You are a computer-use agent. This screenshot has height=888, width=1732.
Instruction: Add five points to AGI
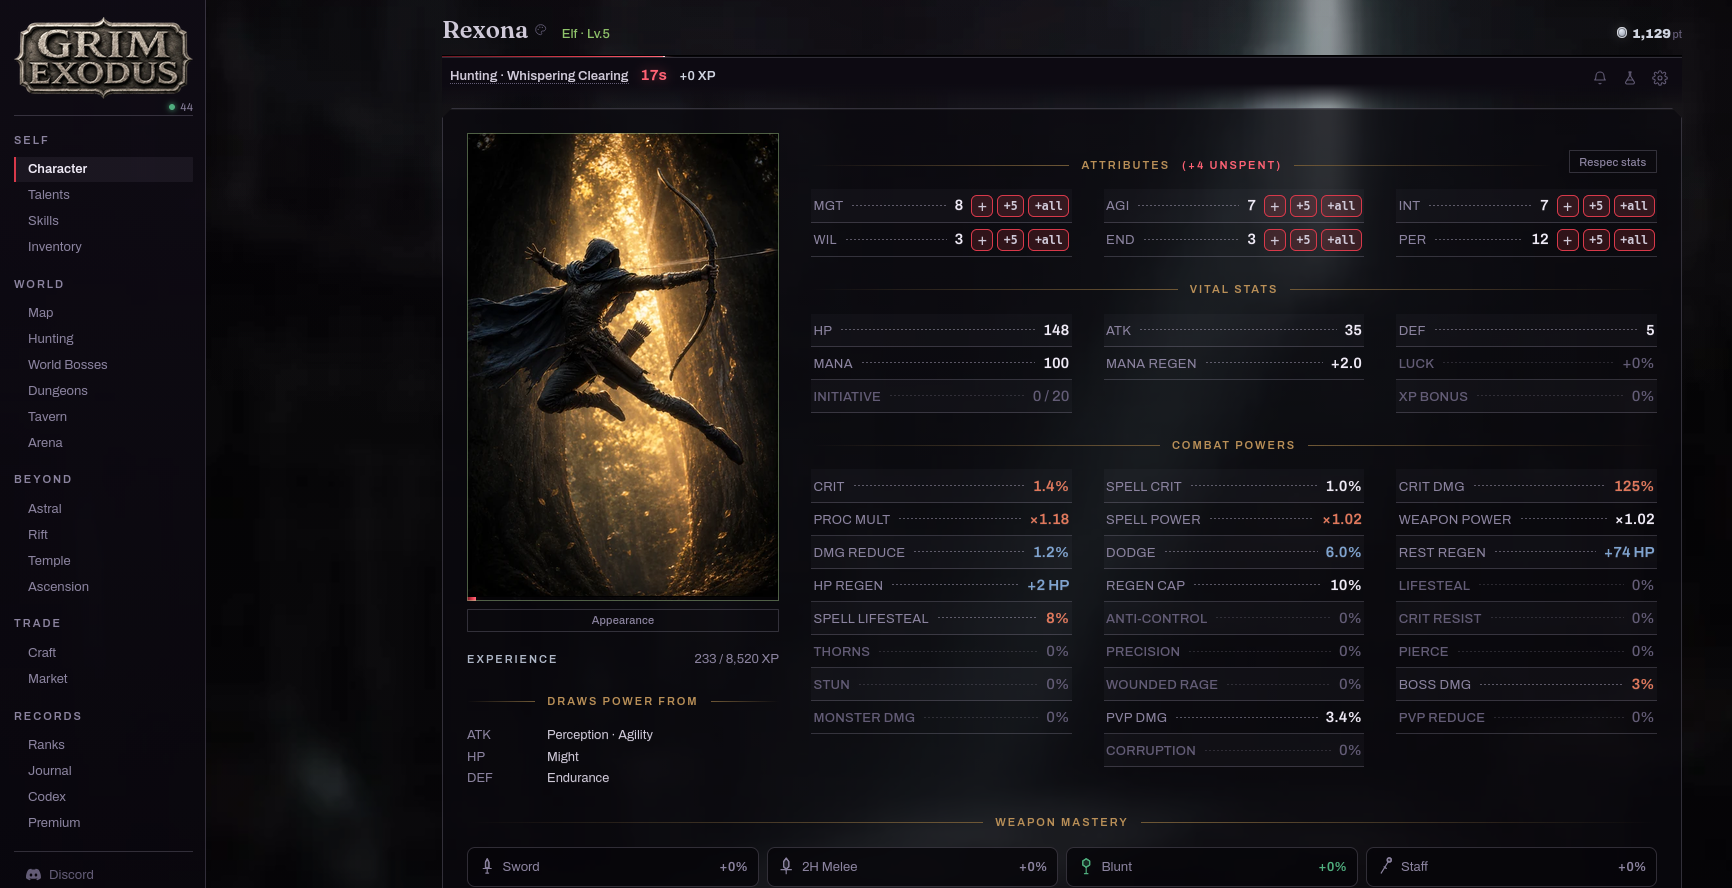pos(1303,206)
